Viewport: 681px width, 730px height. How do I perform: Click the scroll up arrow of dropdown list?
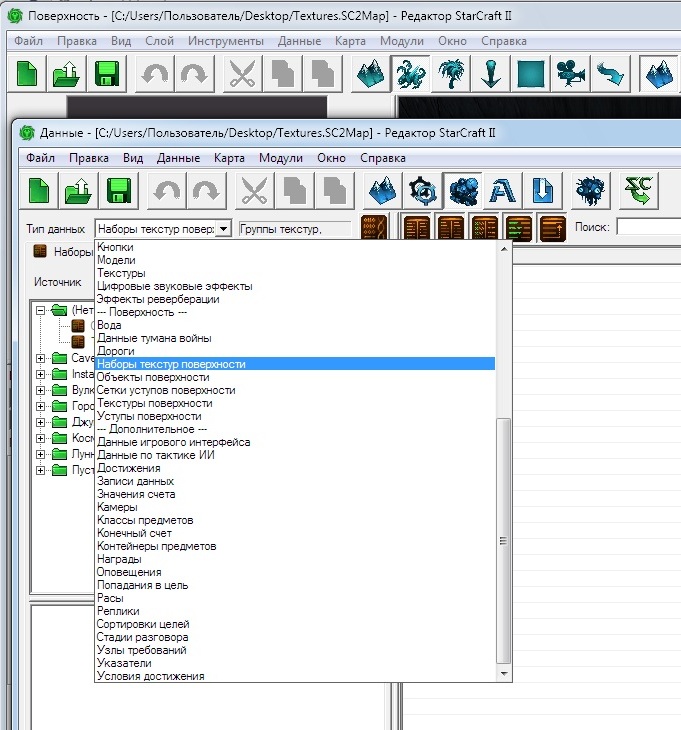tap(503, 249)
